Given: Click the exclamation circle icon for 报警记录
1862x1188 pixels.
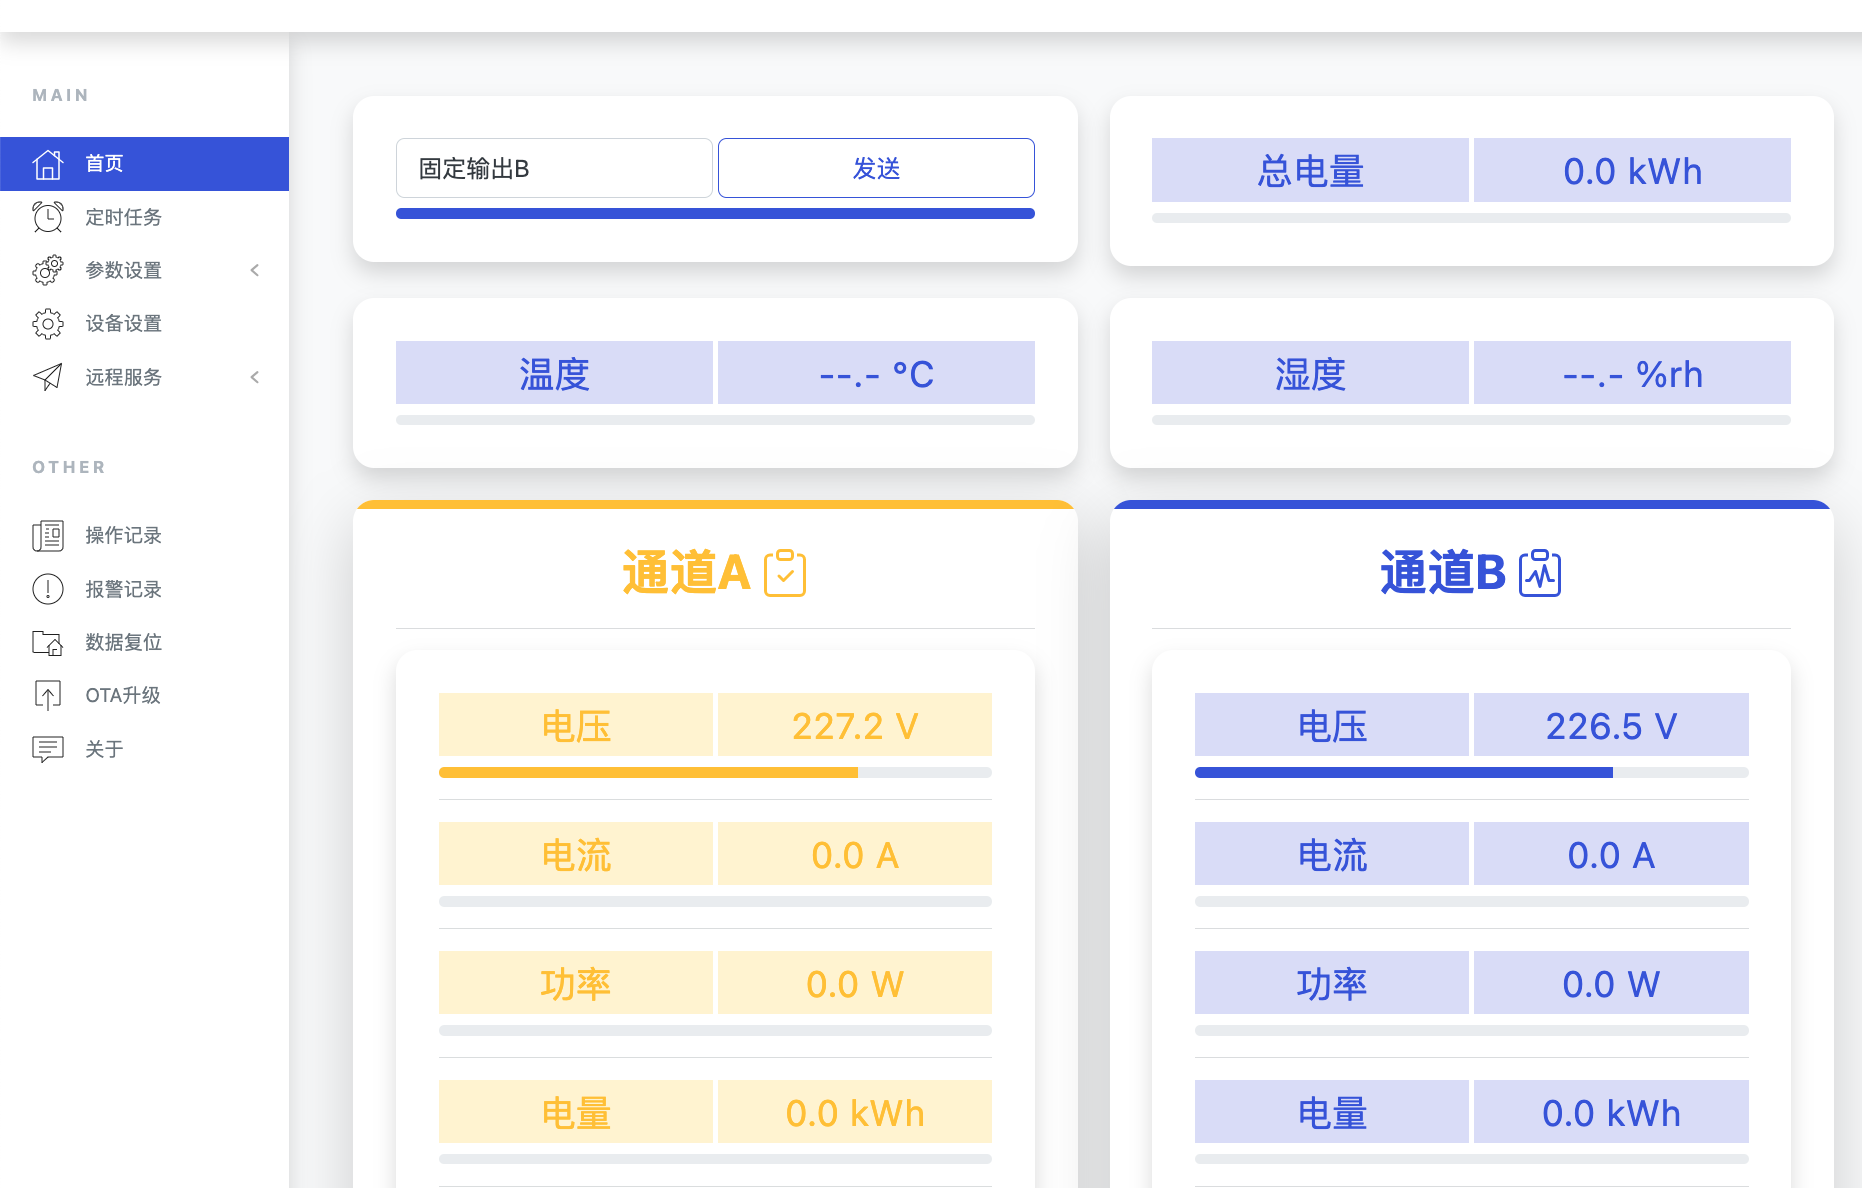Looking at the screenshot, I should tap(47, 589).
